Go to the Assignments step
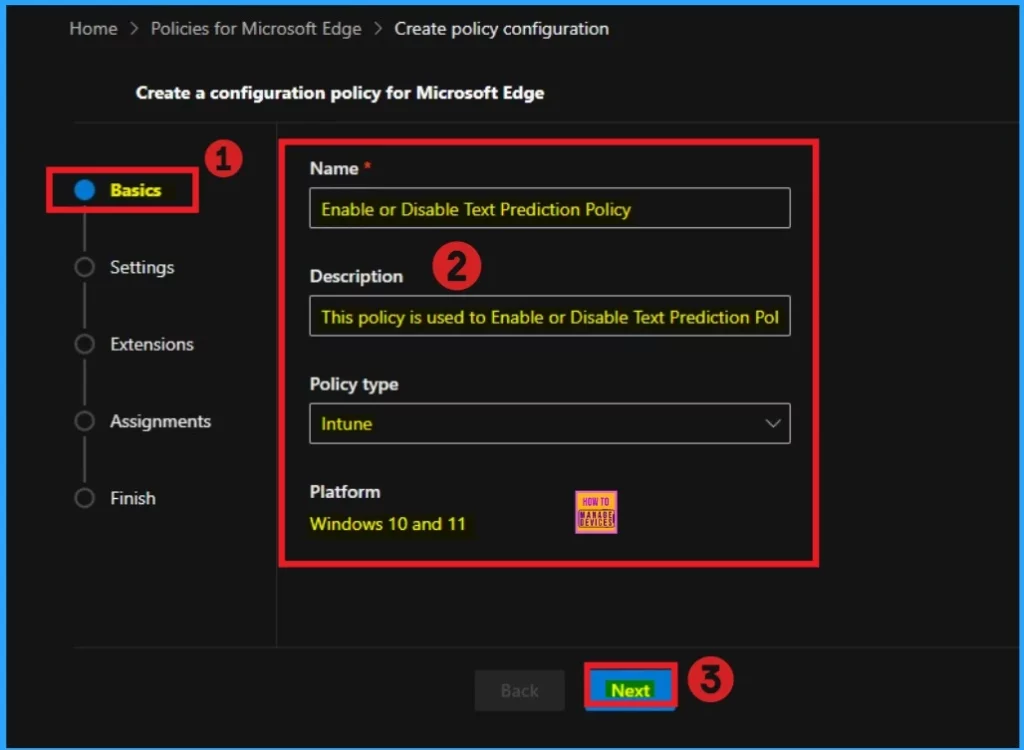The width and height of the screenshot is (1024, 750). [160, 421]
